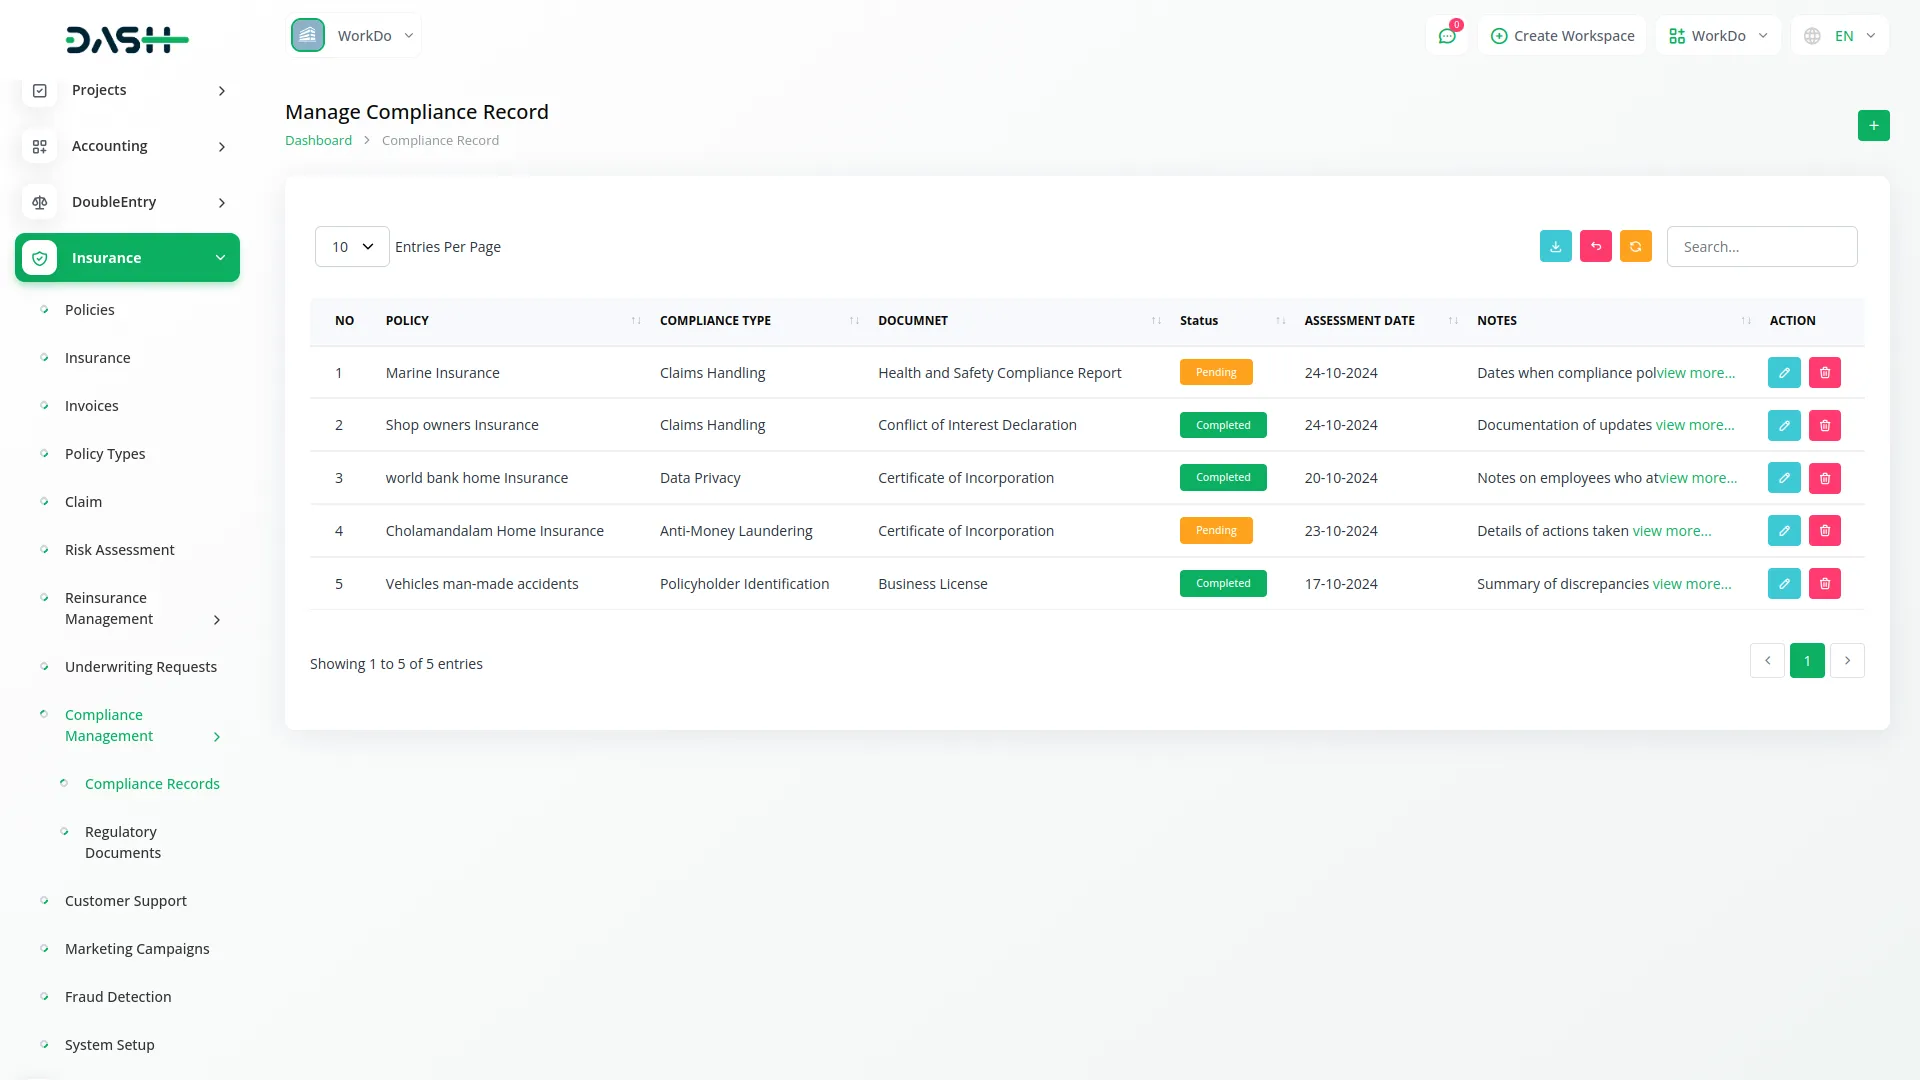The image size is (1920, 1080).
Task: Click the orange refresh icon
Action: pos(1635,246)
